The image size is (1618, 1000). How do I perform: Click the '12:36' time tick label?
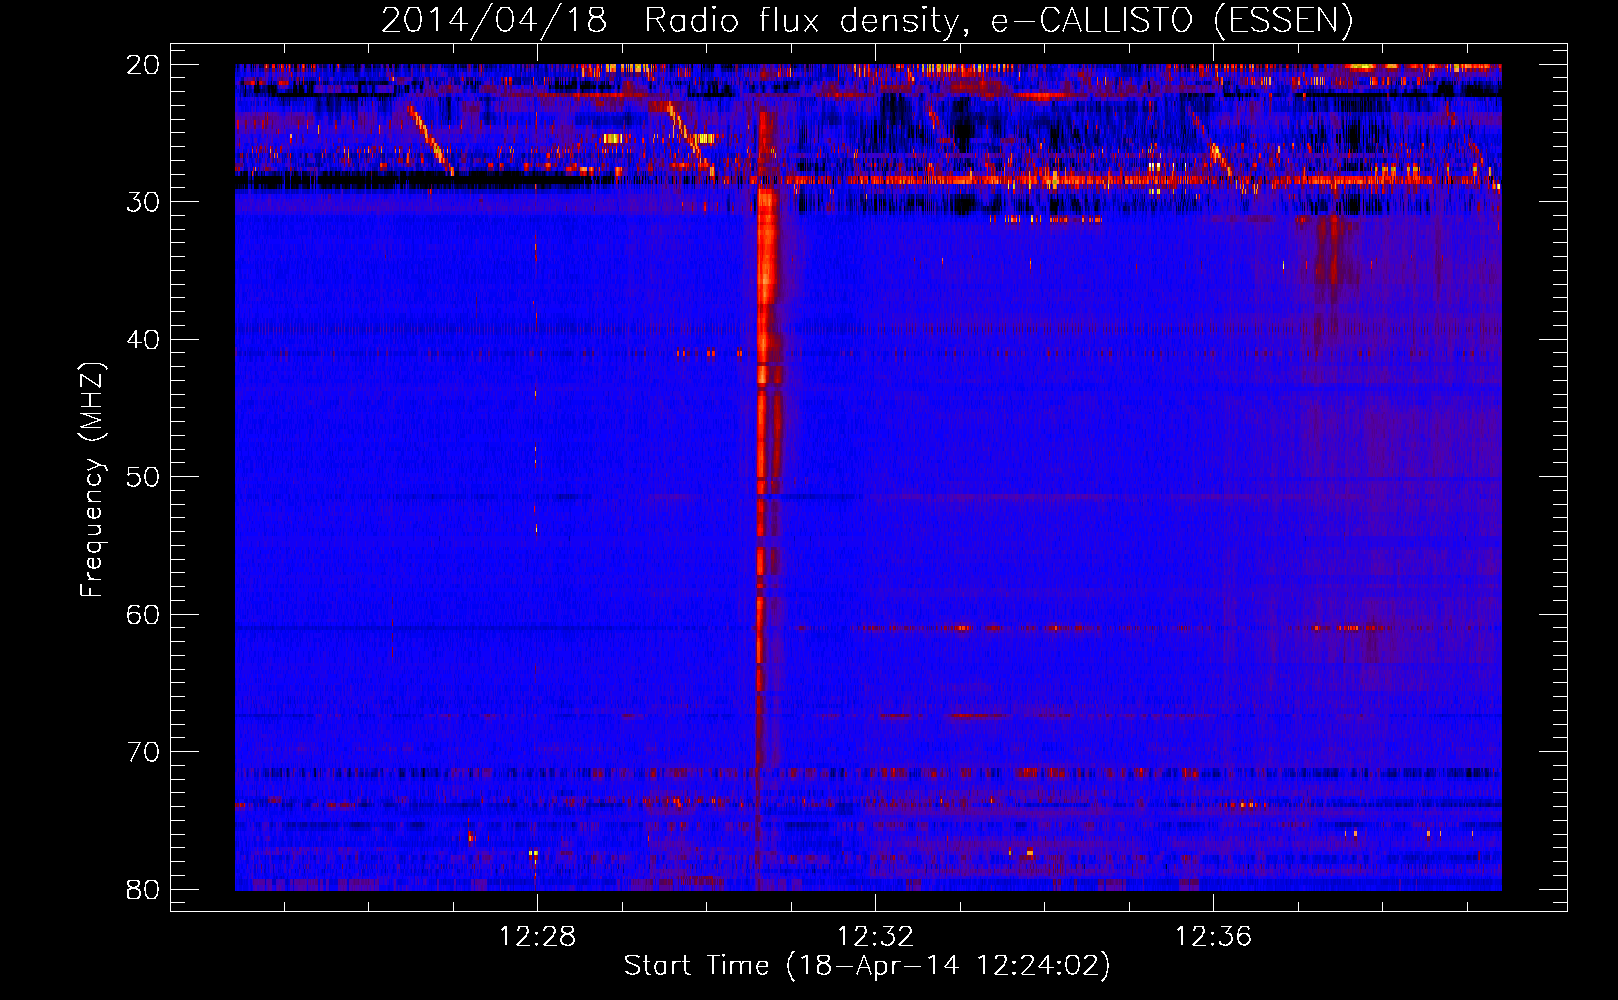point(1213,937)
